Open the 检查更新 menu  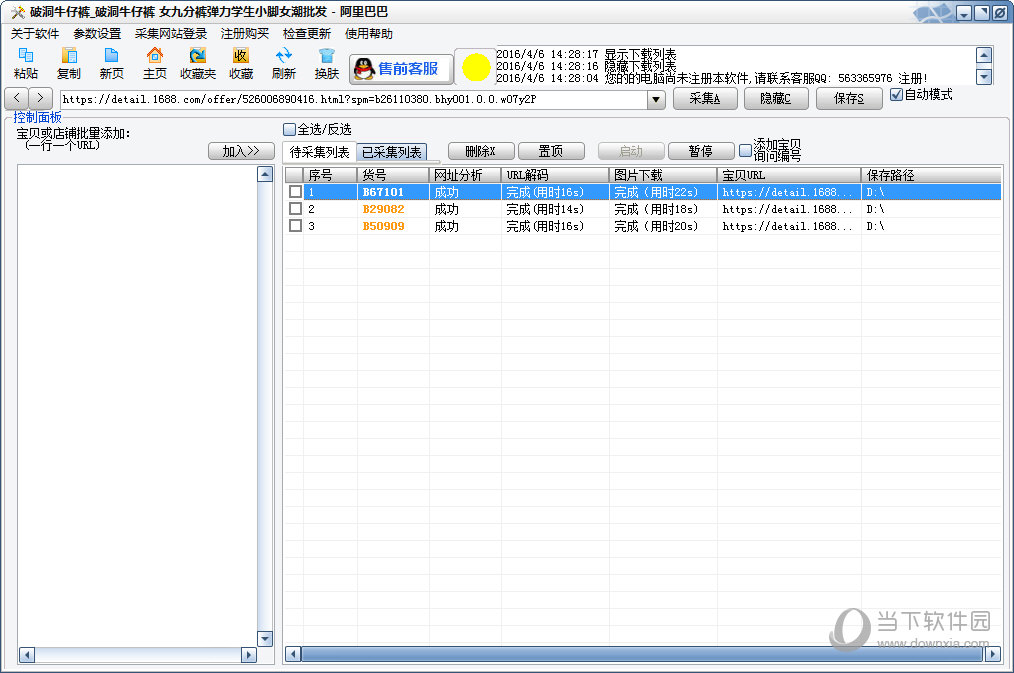pos(307,34)
